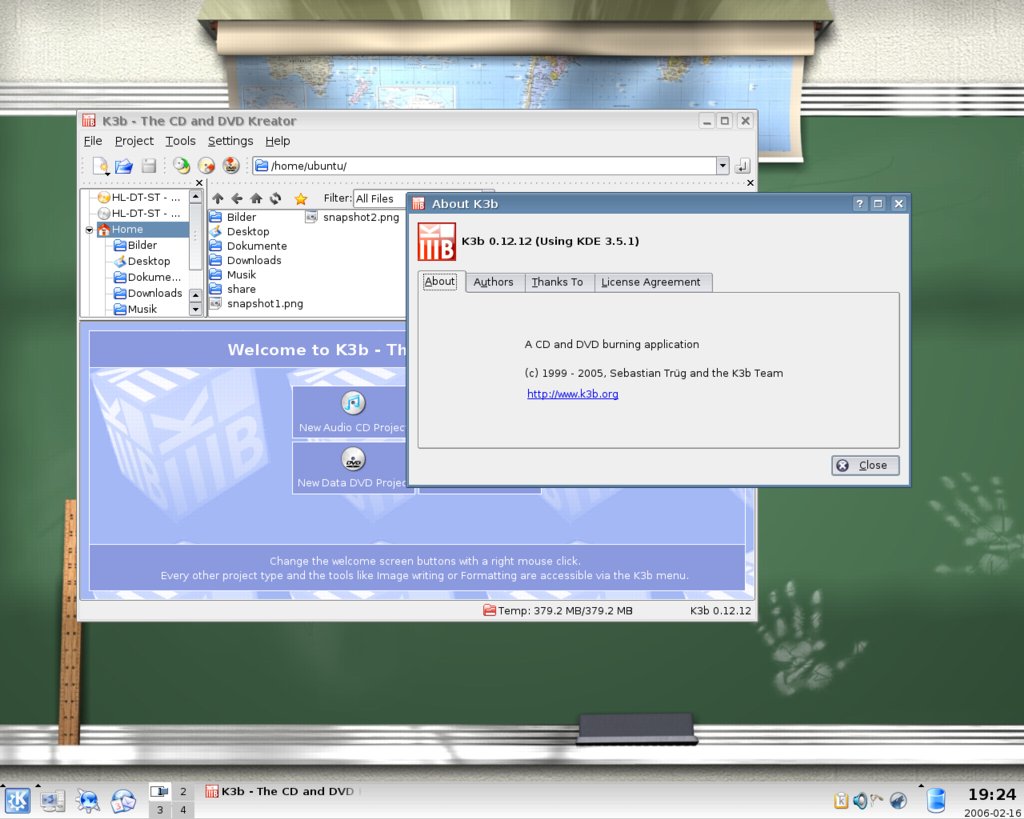This screenshot has height=819, width=1024.
Task: Click the Open Project folder icon
Action: pos(123,166)
